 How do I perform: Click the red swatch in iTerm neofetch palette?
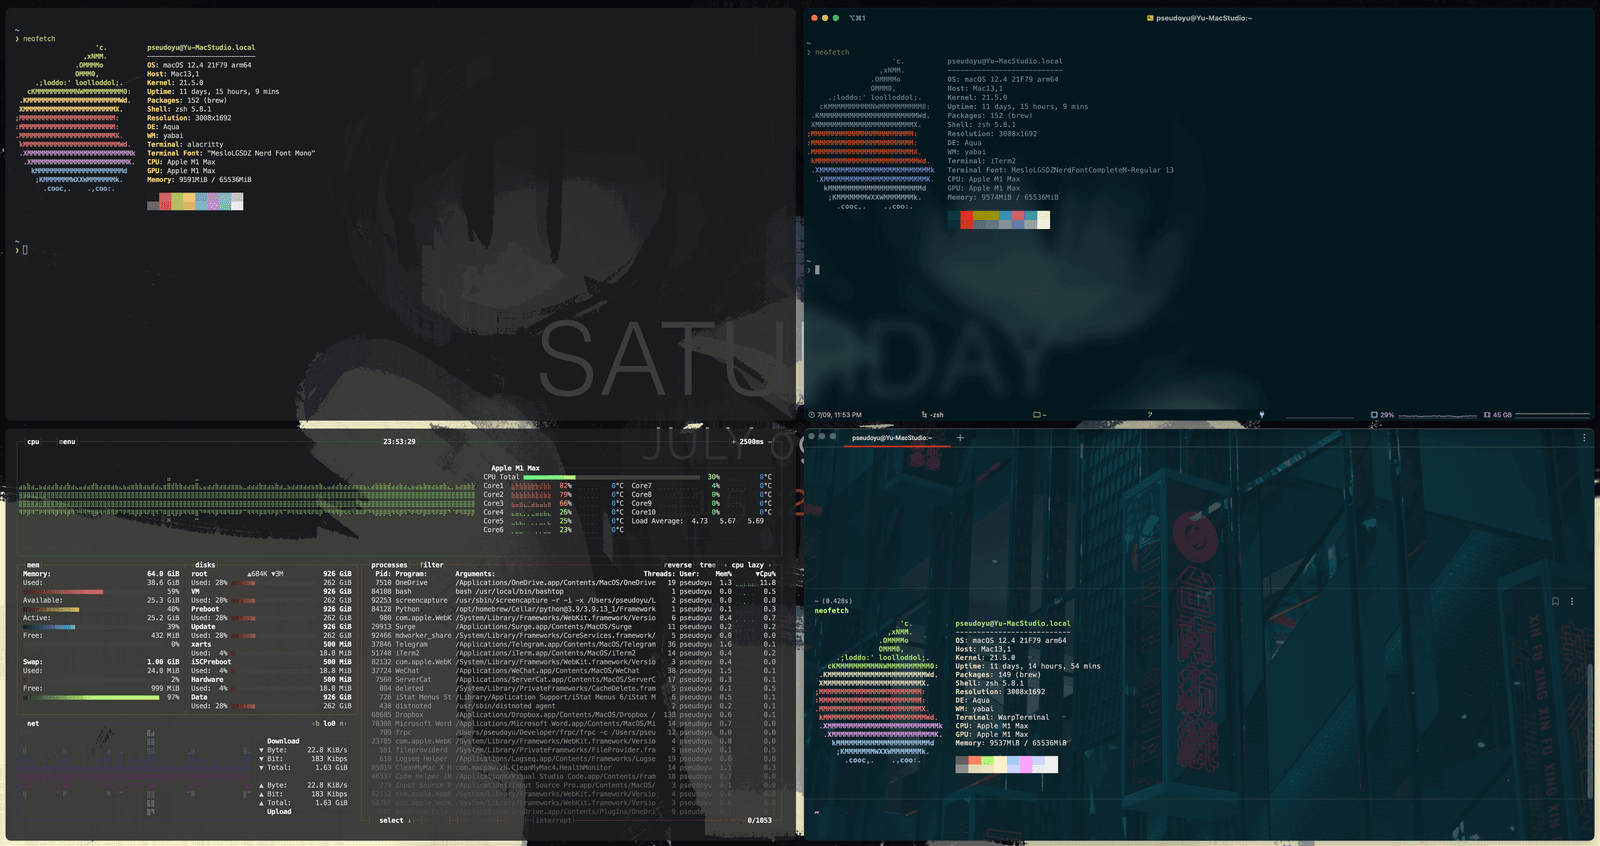(967, 220)
